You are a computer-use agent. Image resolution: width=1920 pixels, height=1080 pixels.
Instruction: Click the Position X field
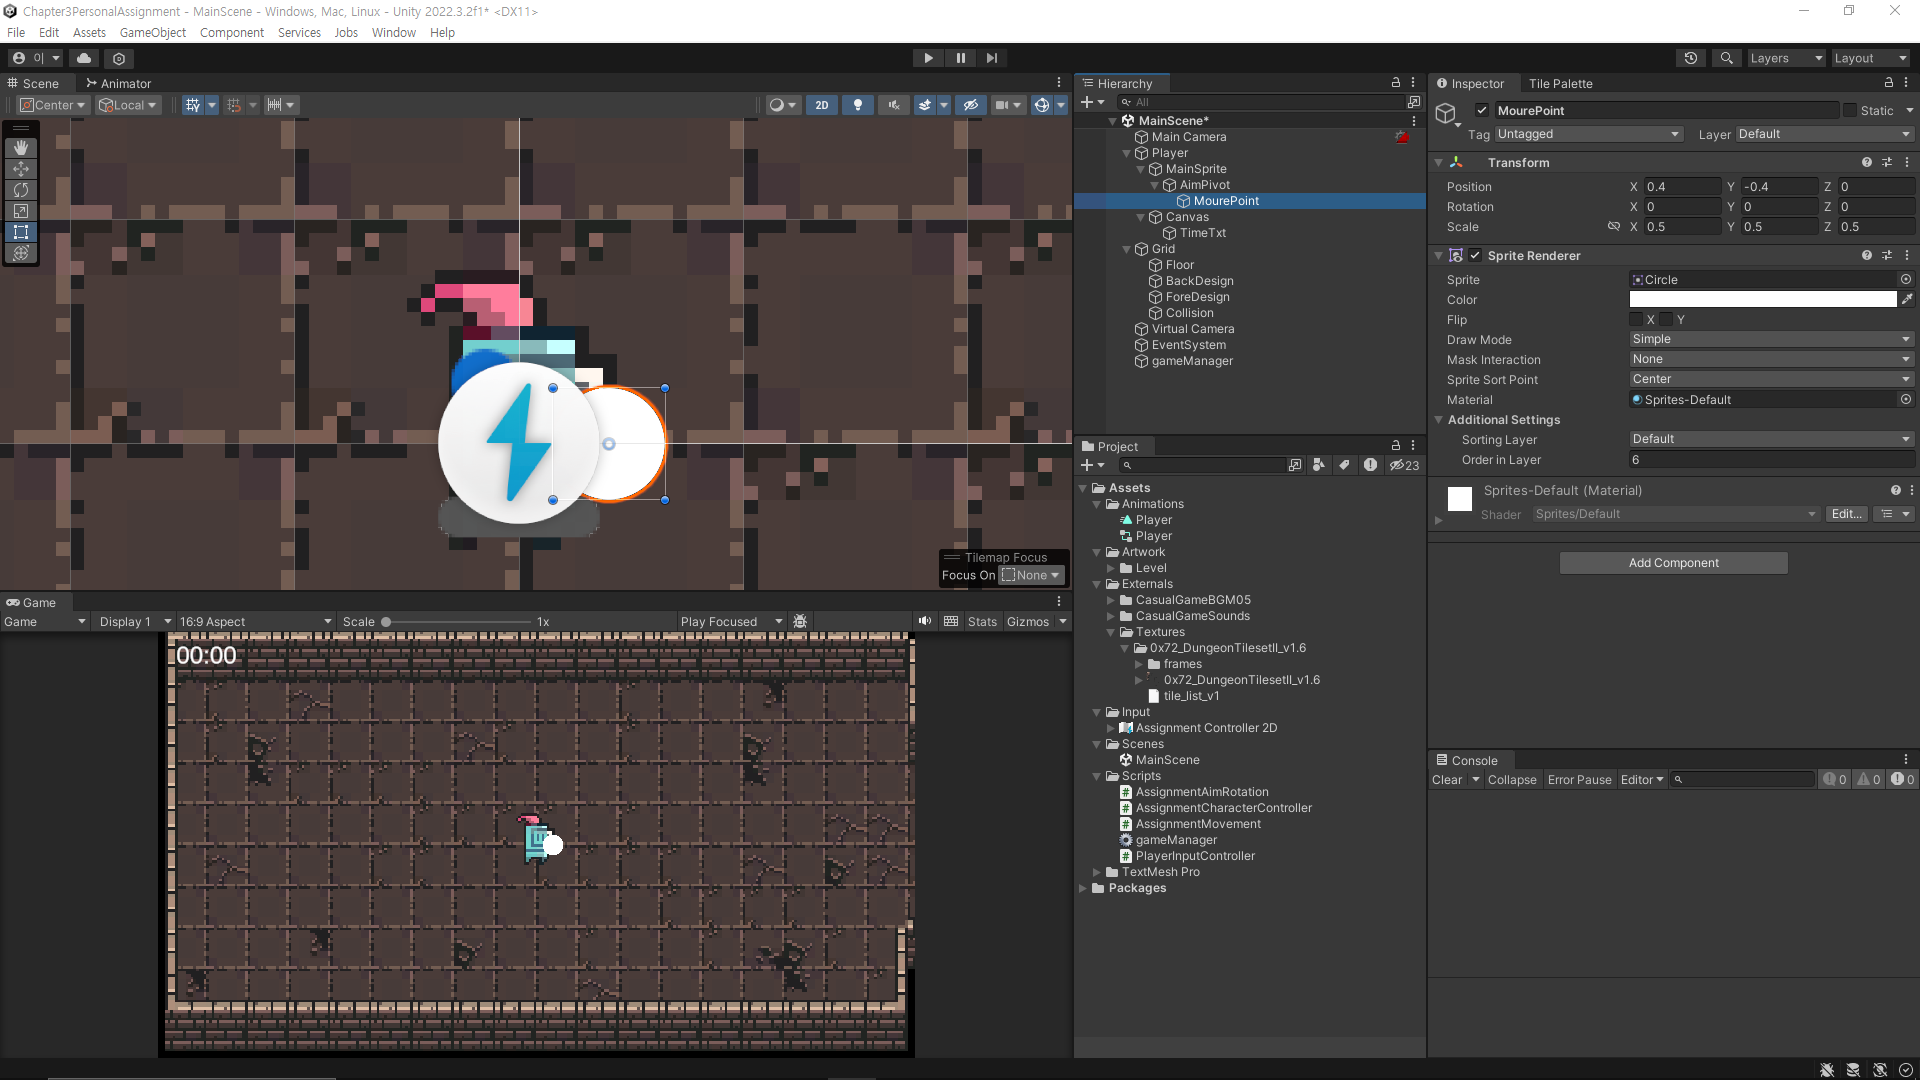click(1683, 187)
